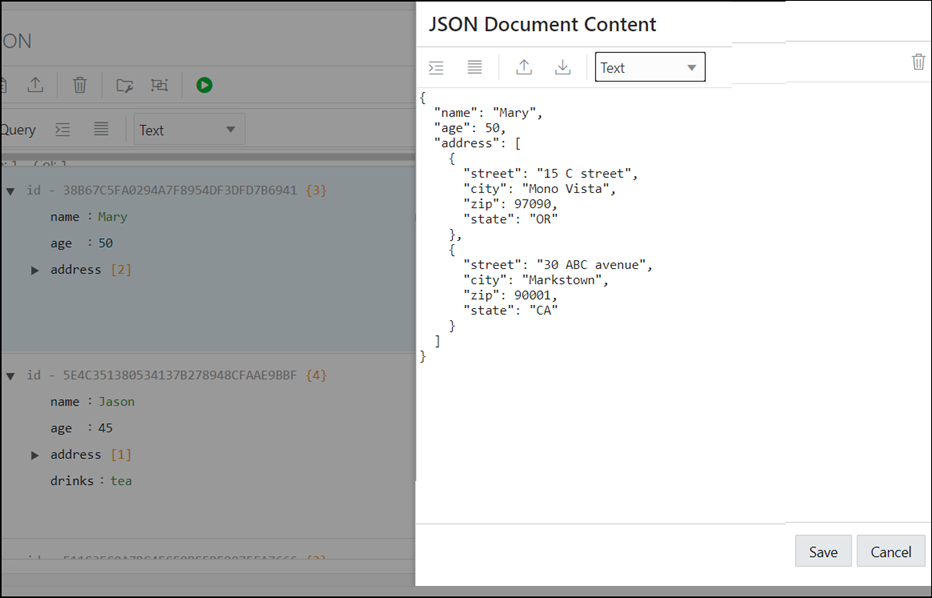The height and width of the screenshot is (598, 932).
Task: Click the JSON Document Content title
Action: tap(542, 24)
